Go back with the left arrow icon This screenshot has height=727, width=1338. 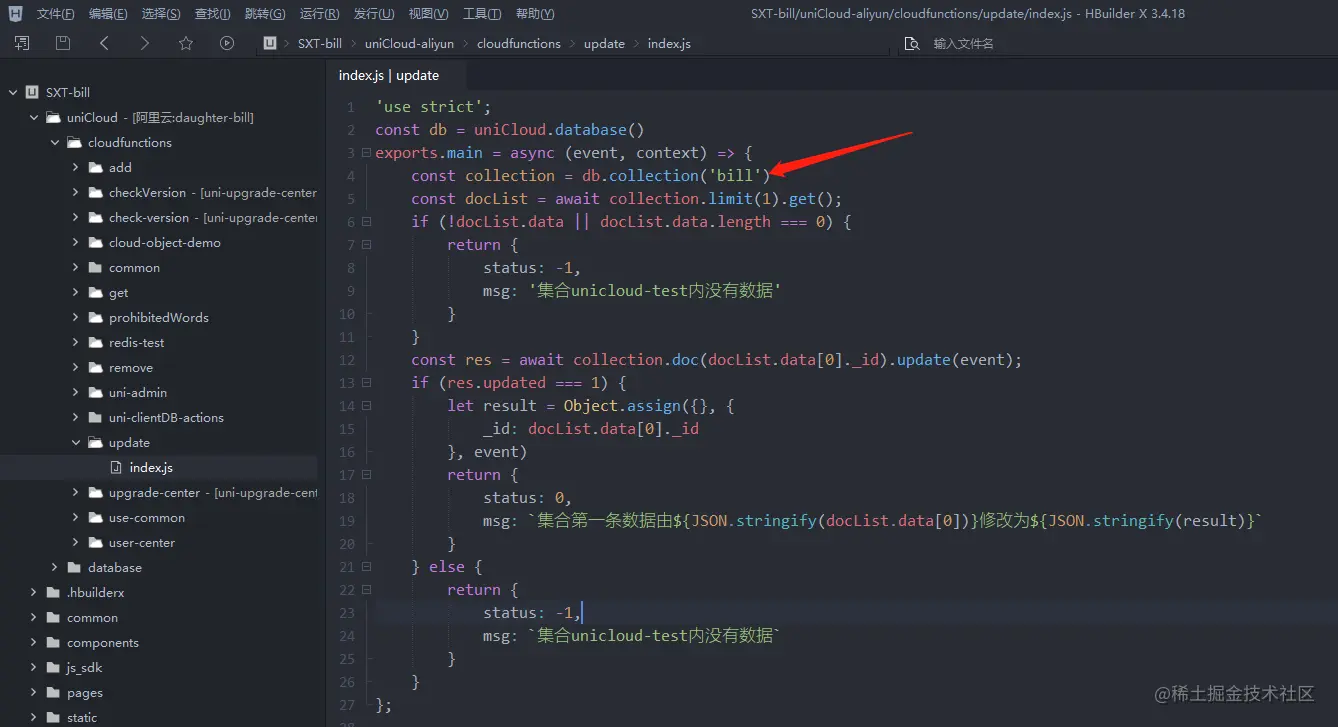tap(104, 43)
